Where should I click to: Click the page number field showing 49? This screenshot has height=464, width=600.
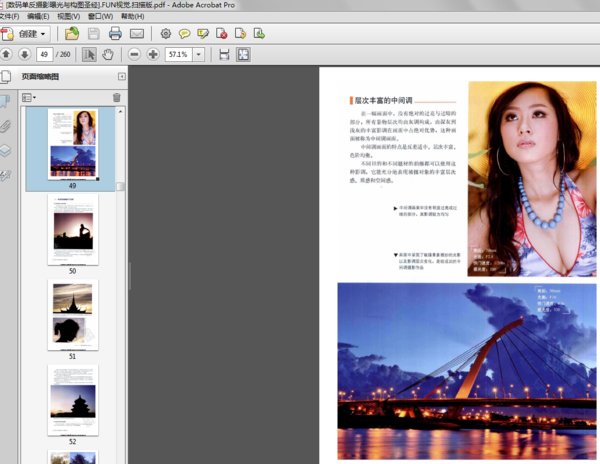[x=45, y=54]
